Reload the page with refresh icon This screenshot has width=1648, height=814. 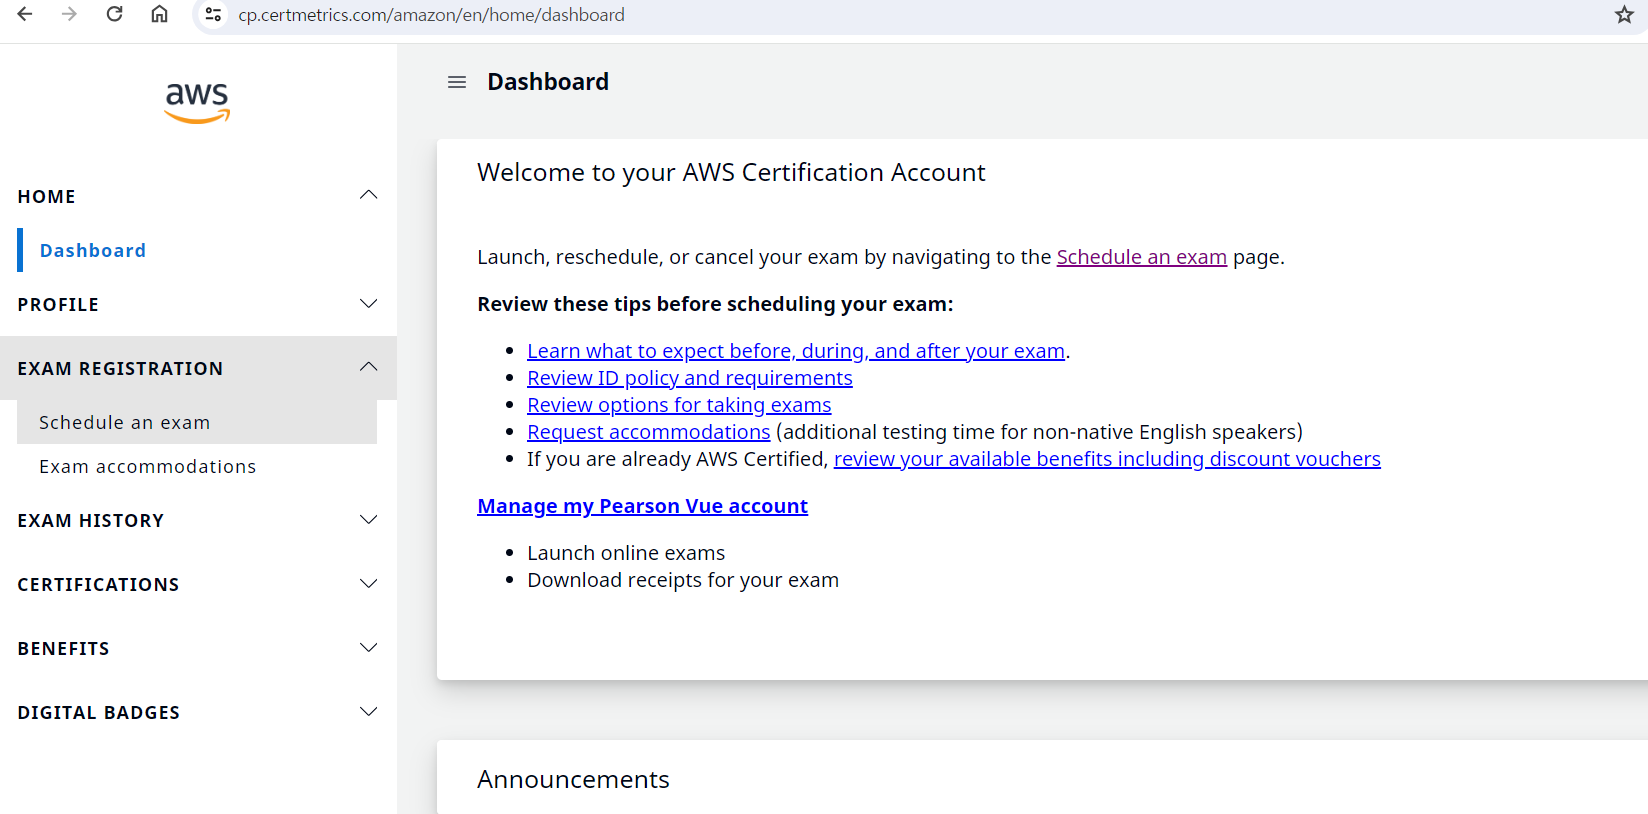[x=115, y=14]
